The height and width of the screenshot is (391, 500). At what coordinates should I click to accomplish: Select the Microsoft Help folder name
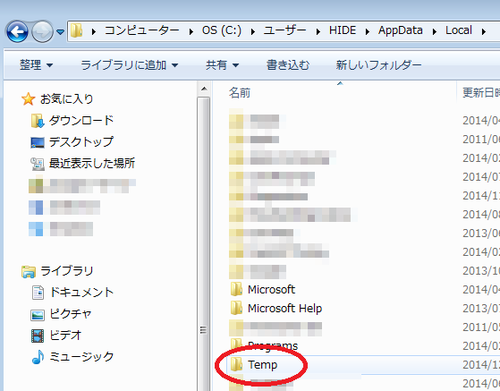point(285,308)
